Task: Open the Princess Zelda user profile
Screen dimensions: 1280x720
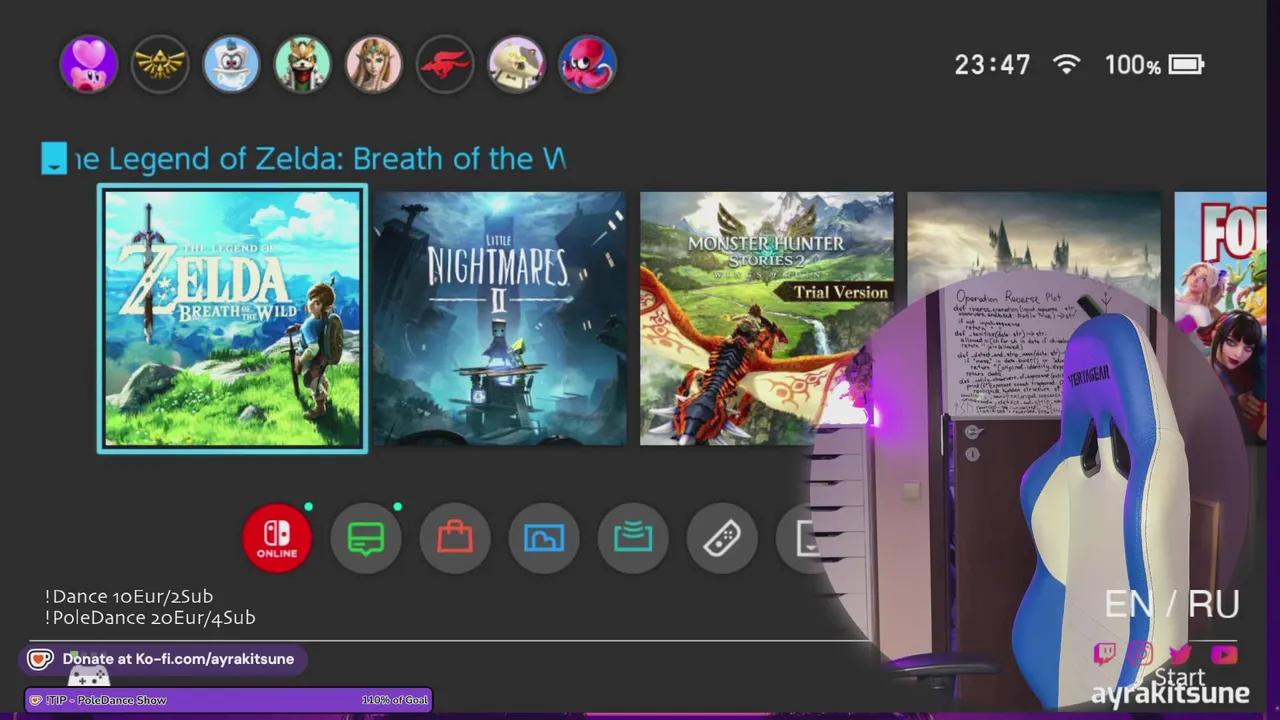Action: [x=373, y=65]
